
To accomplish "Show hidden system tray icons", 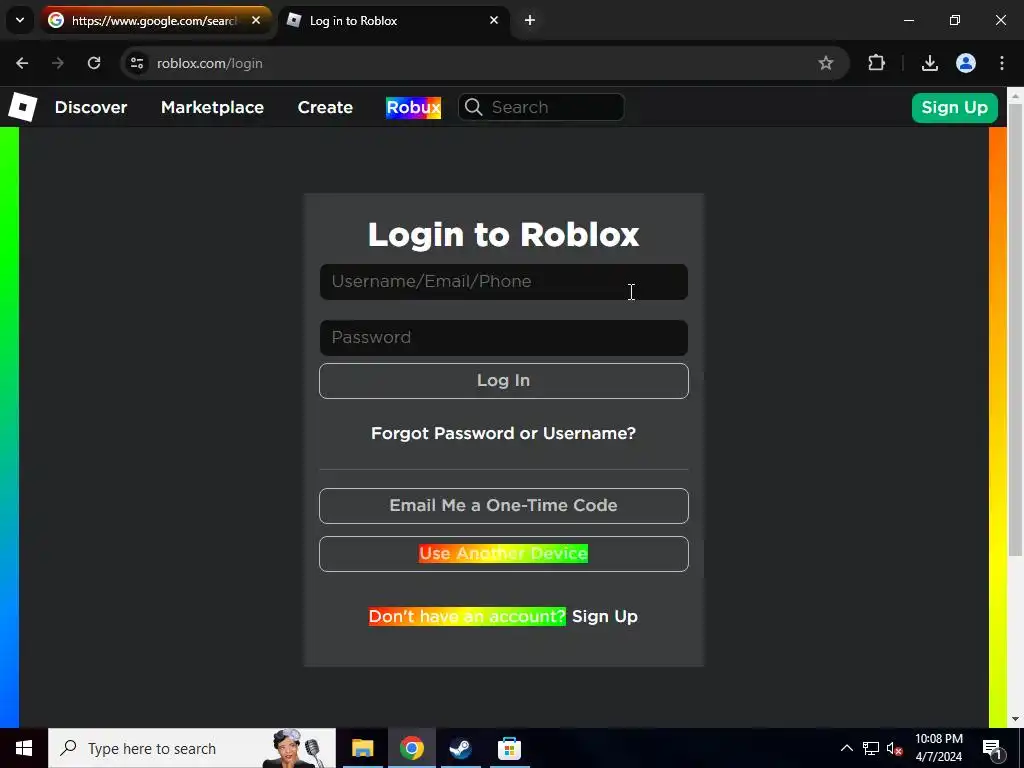I will [846, 748].
